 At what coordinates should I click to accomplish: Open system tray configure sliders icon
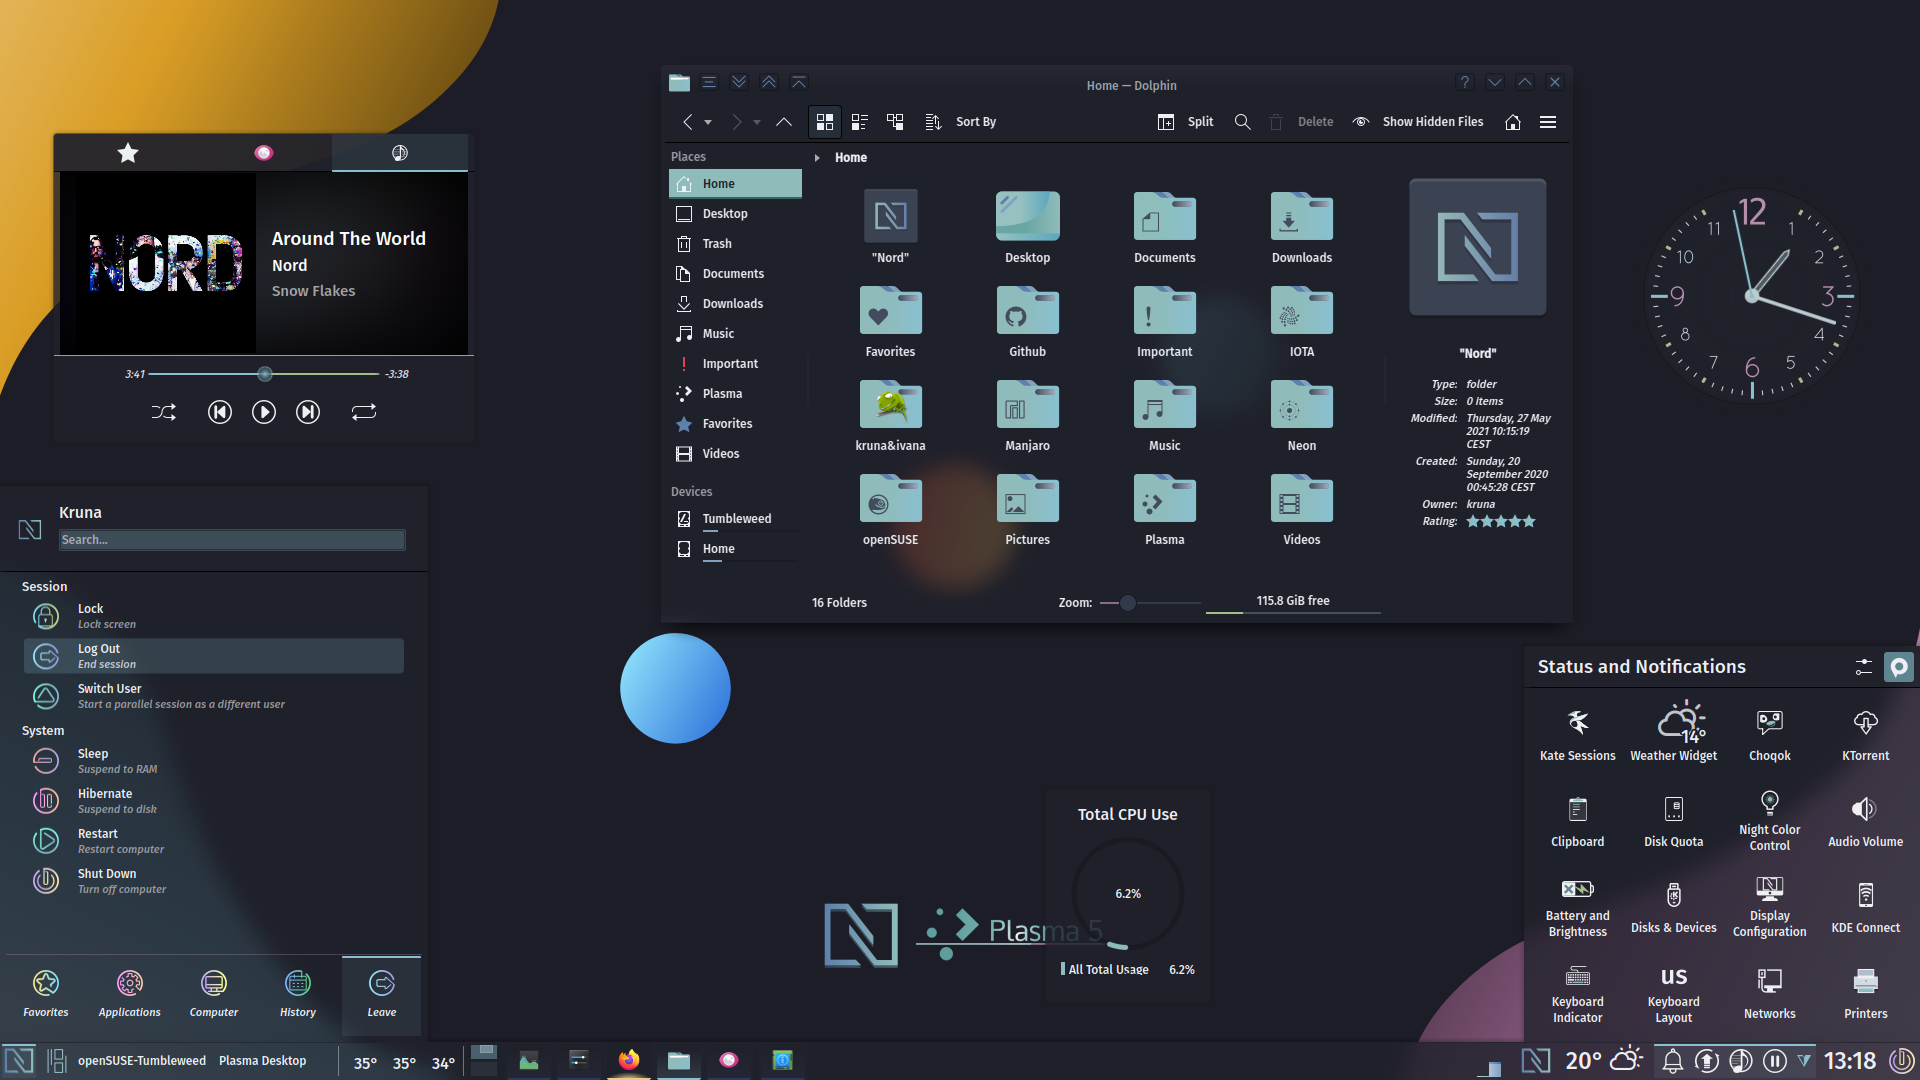point(1863,667)
